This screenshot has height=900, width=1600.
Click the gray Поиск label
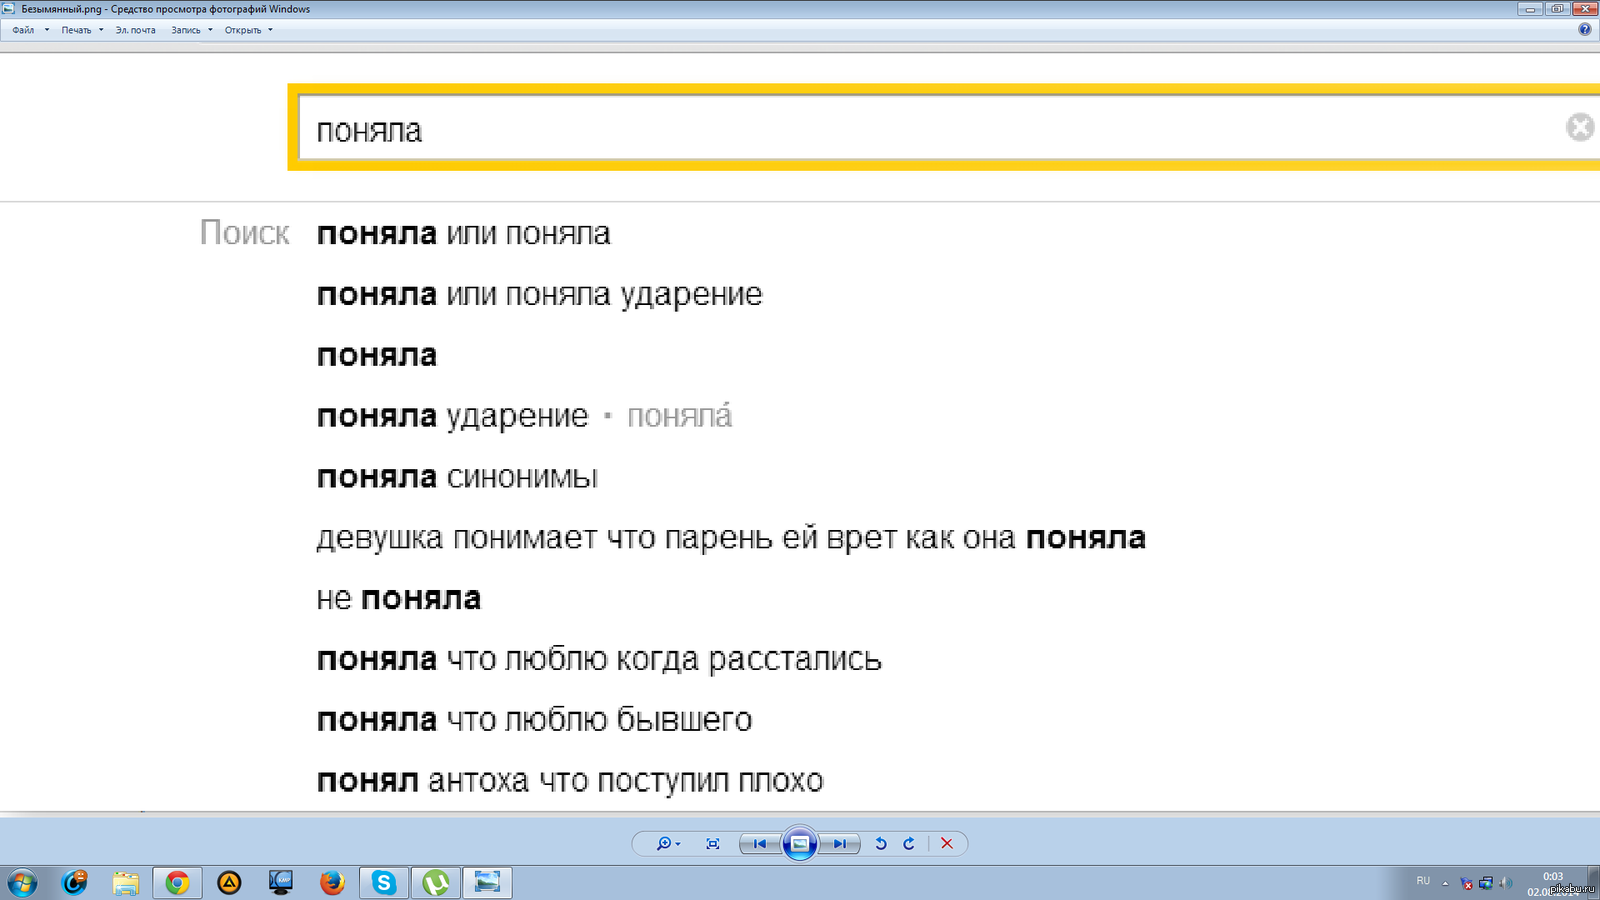[245, 233]
